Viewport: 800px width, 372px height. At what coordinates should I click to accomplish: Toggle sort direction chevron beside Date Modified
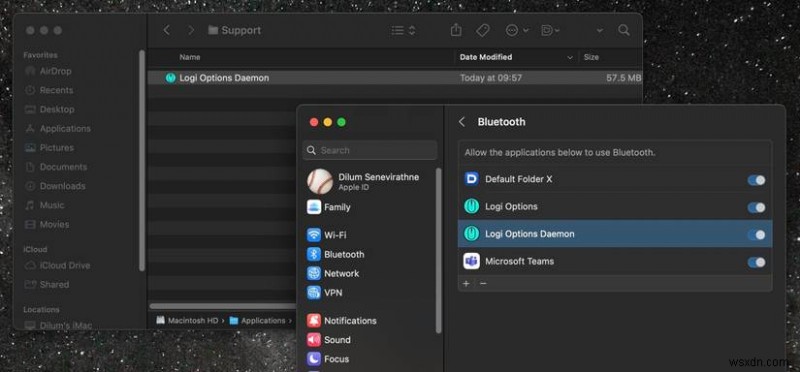tap(569, 58)
